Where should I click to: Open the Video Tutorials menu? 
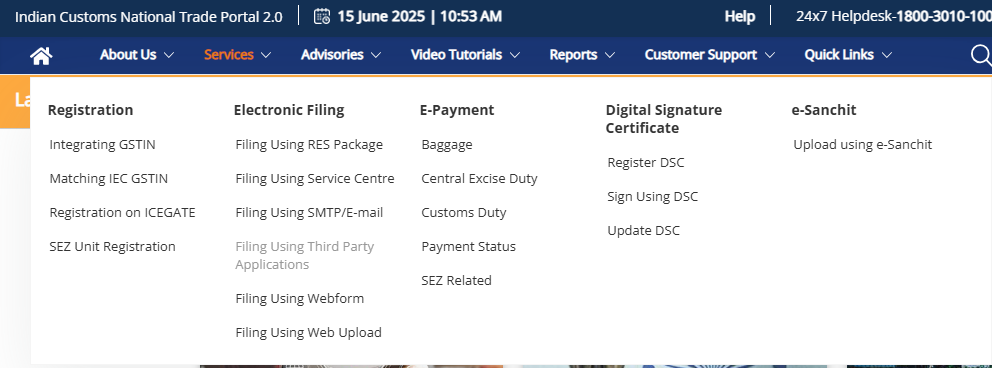point(456,55)
